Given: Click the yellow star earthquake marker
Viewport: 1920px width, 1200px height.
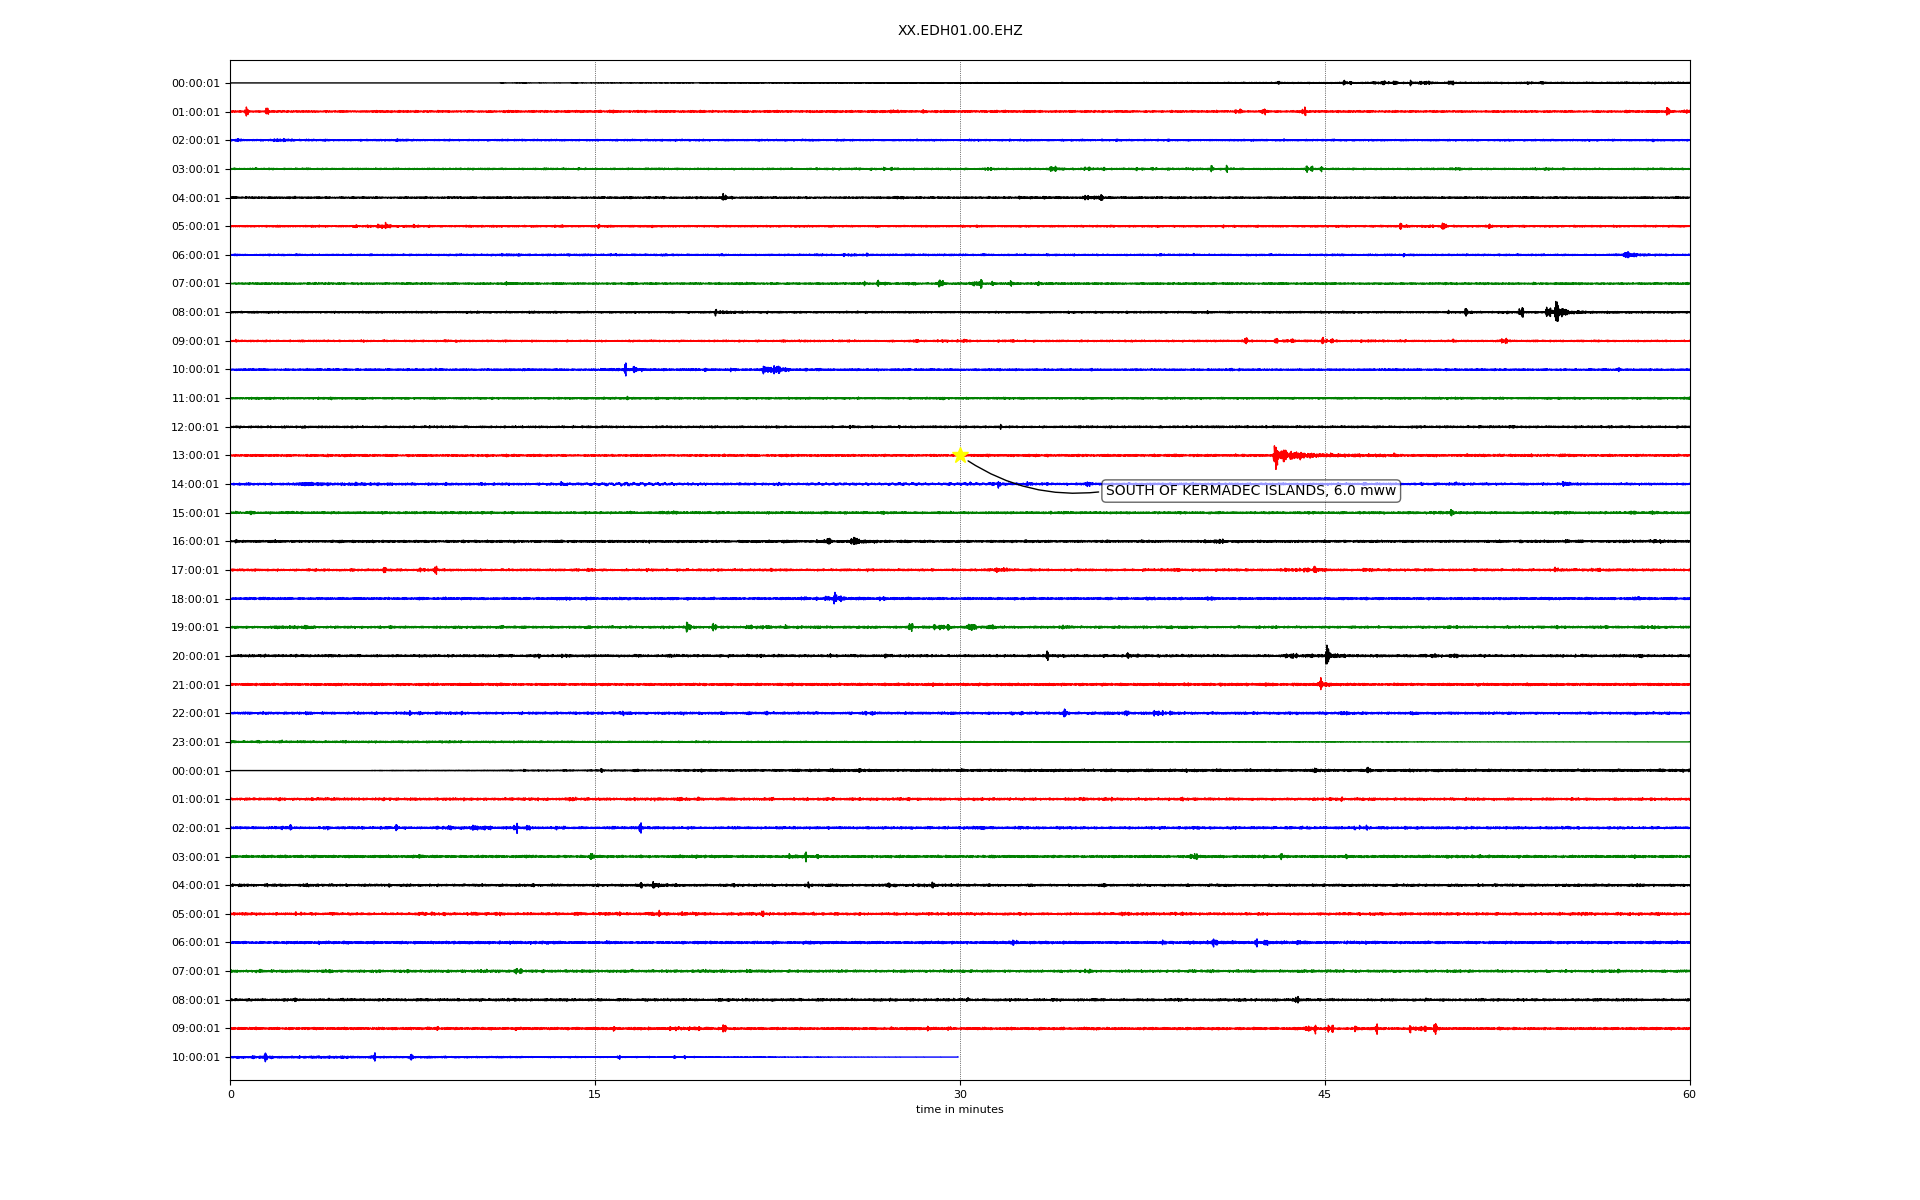Looking at the screenshot, I should 960,455.
